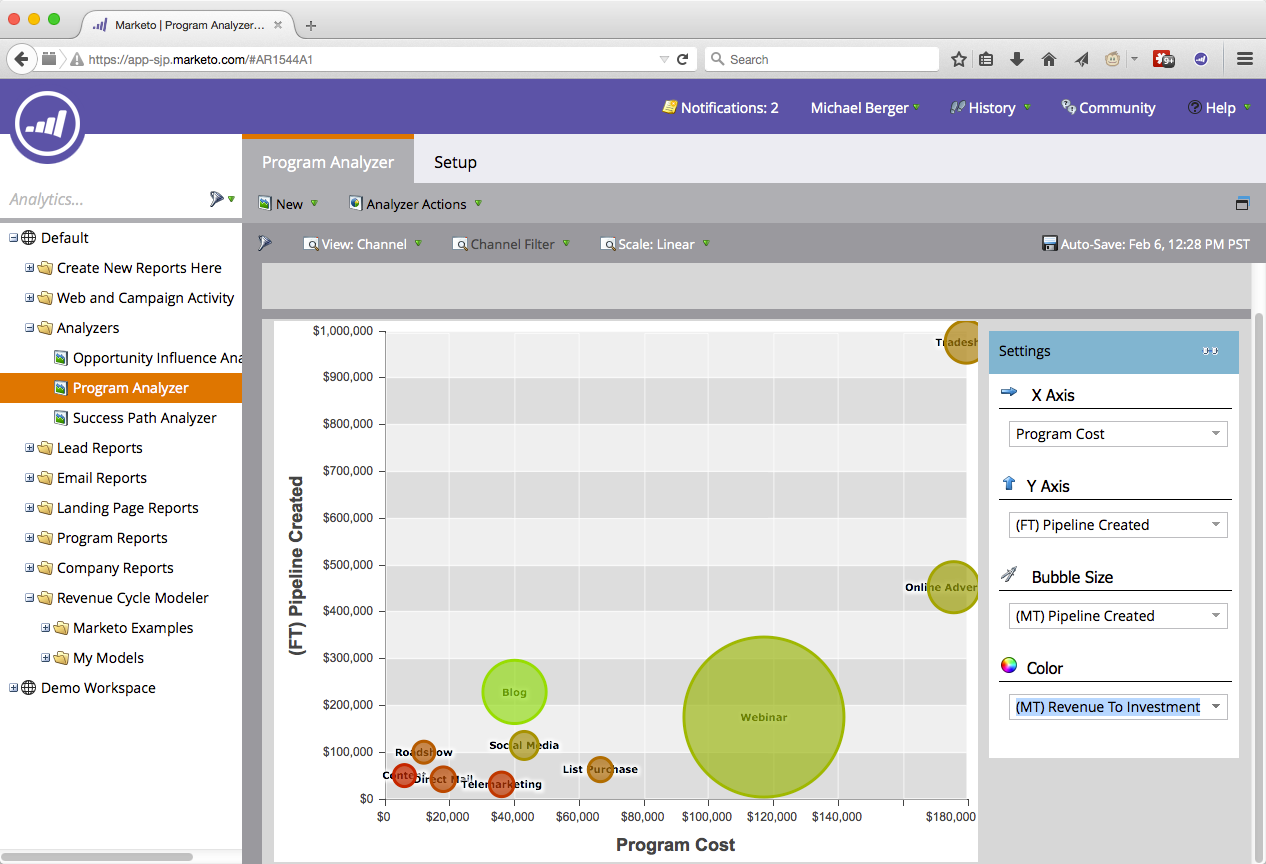
Task: Click the browser home icon
Action: tap(1049, 59)
